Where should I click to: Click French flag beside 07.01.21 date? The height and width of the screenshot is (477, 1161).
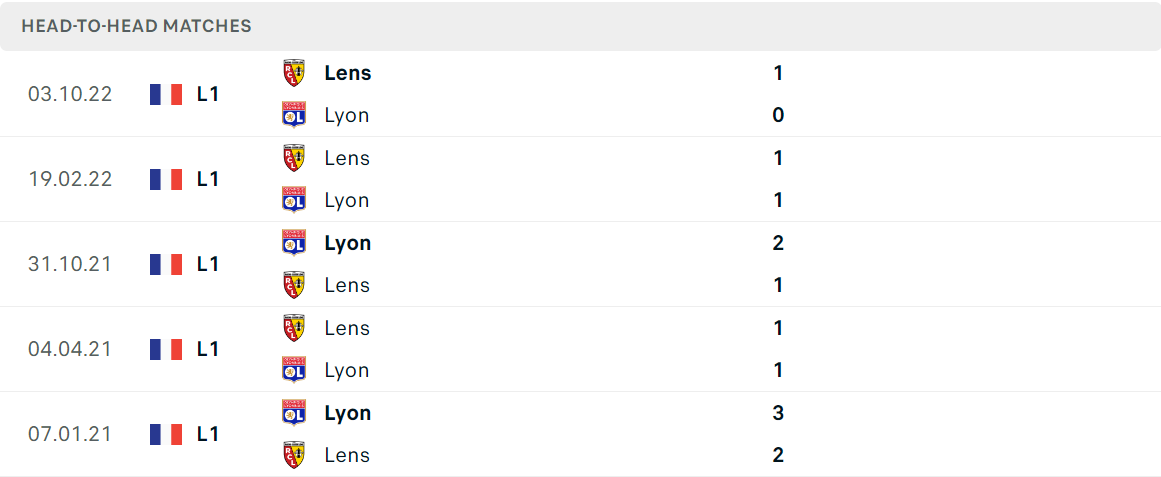(x=166, y=434)
